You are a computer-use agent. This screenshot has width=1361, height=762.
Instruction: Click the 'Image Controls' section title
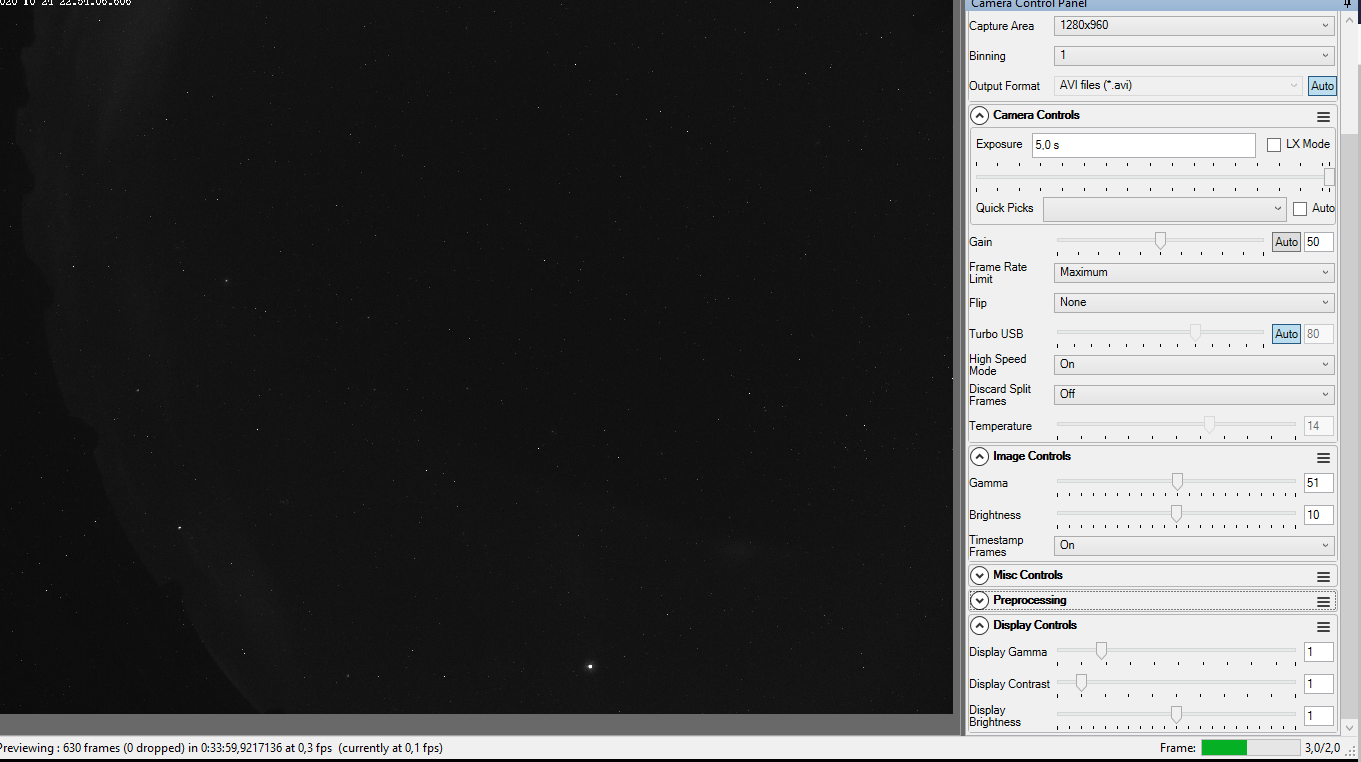coord(1032,456)
